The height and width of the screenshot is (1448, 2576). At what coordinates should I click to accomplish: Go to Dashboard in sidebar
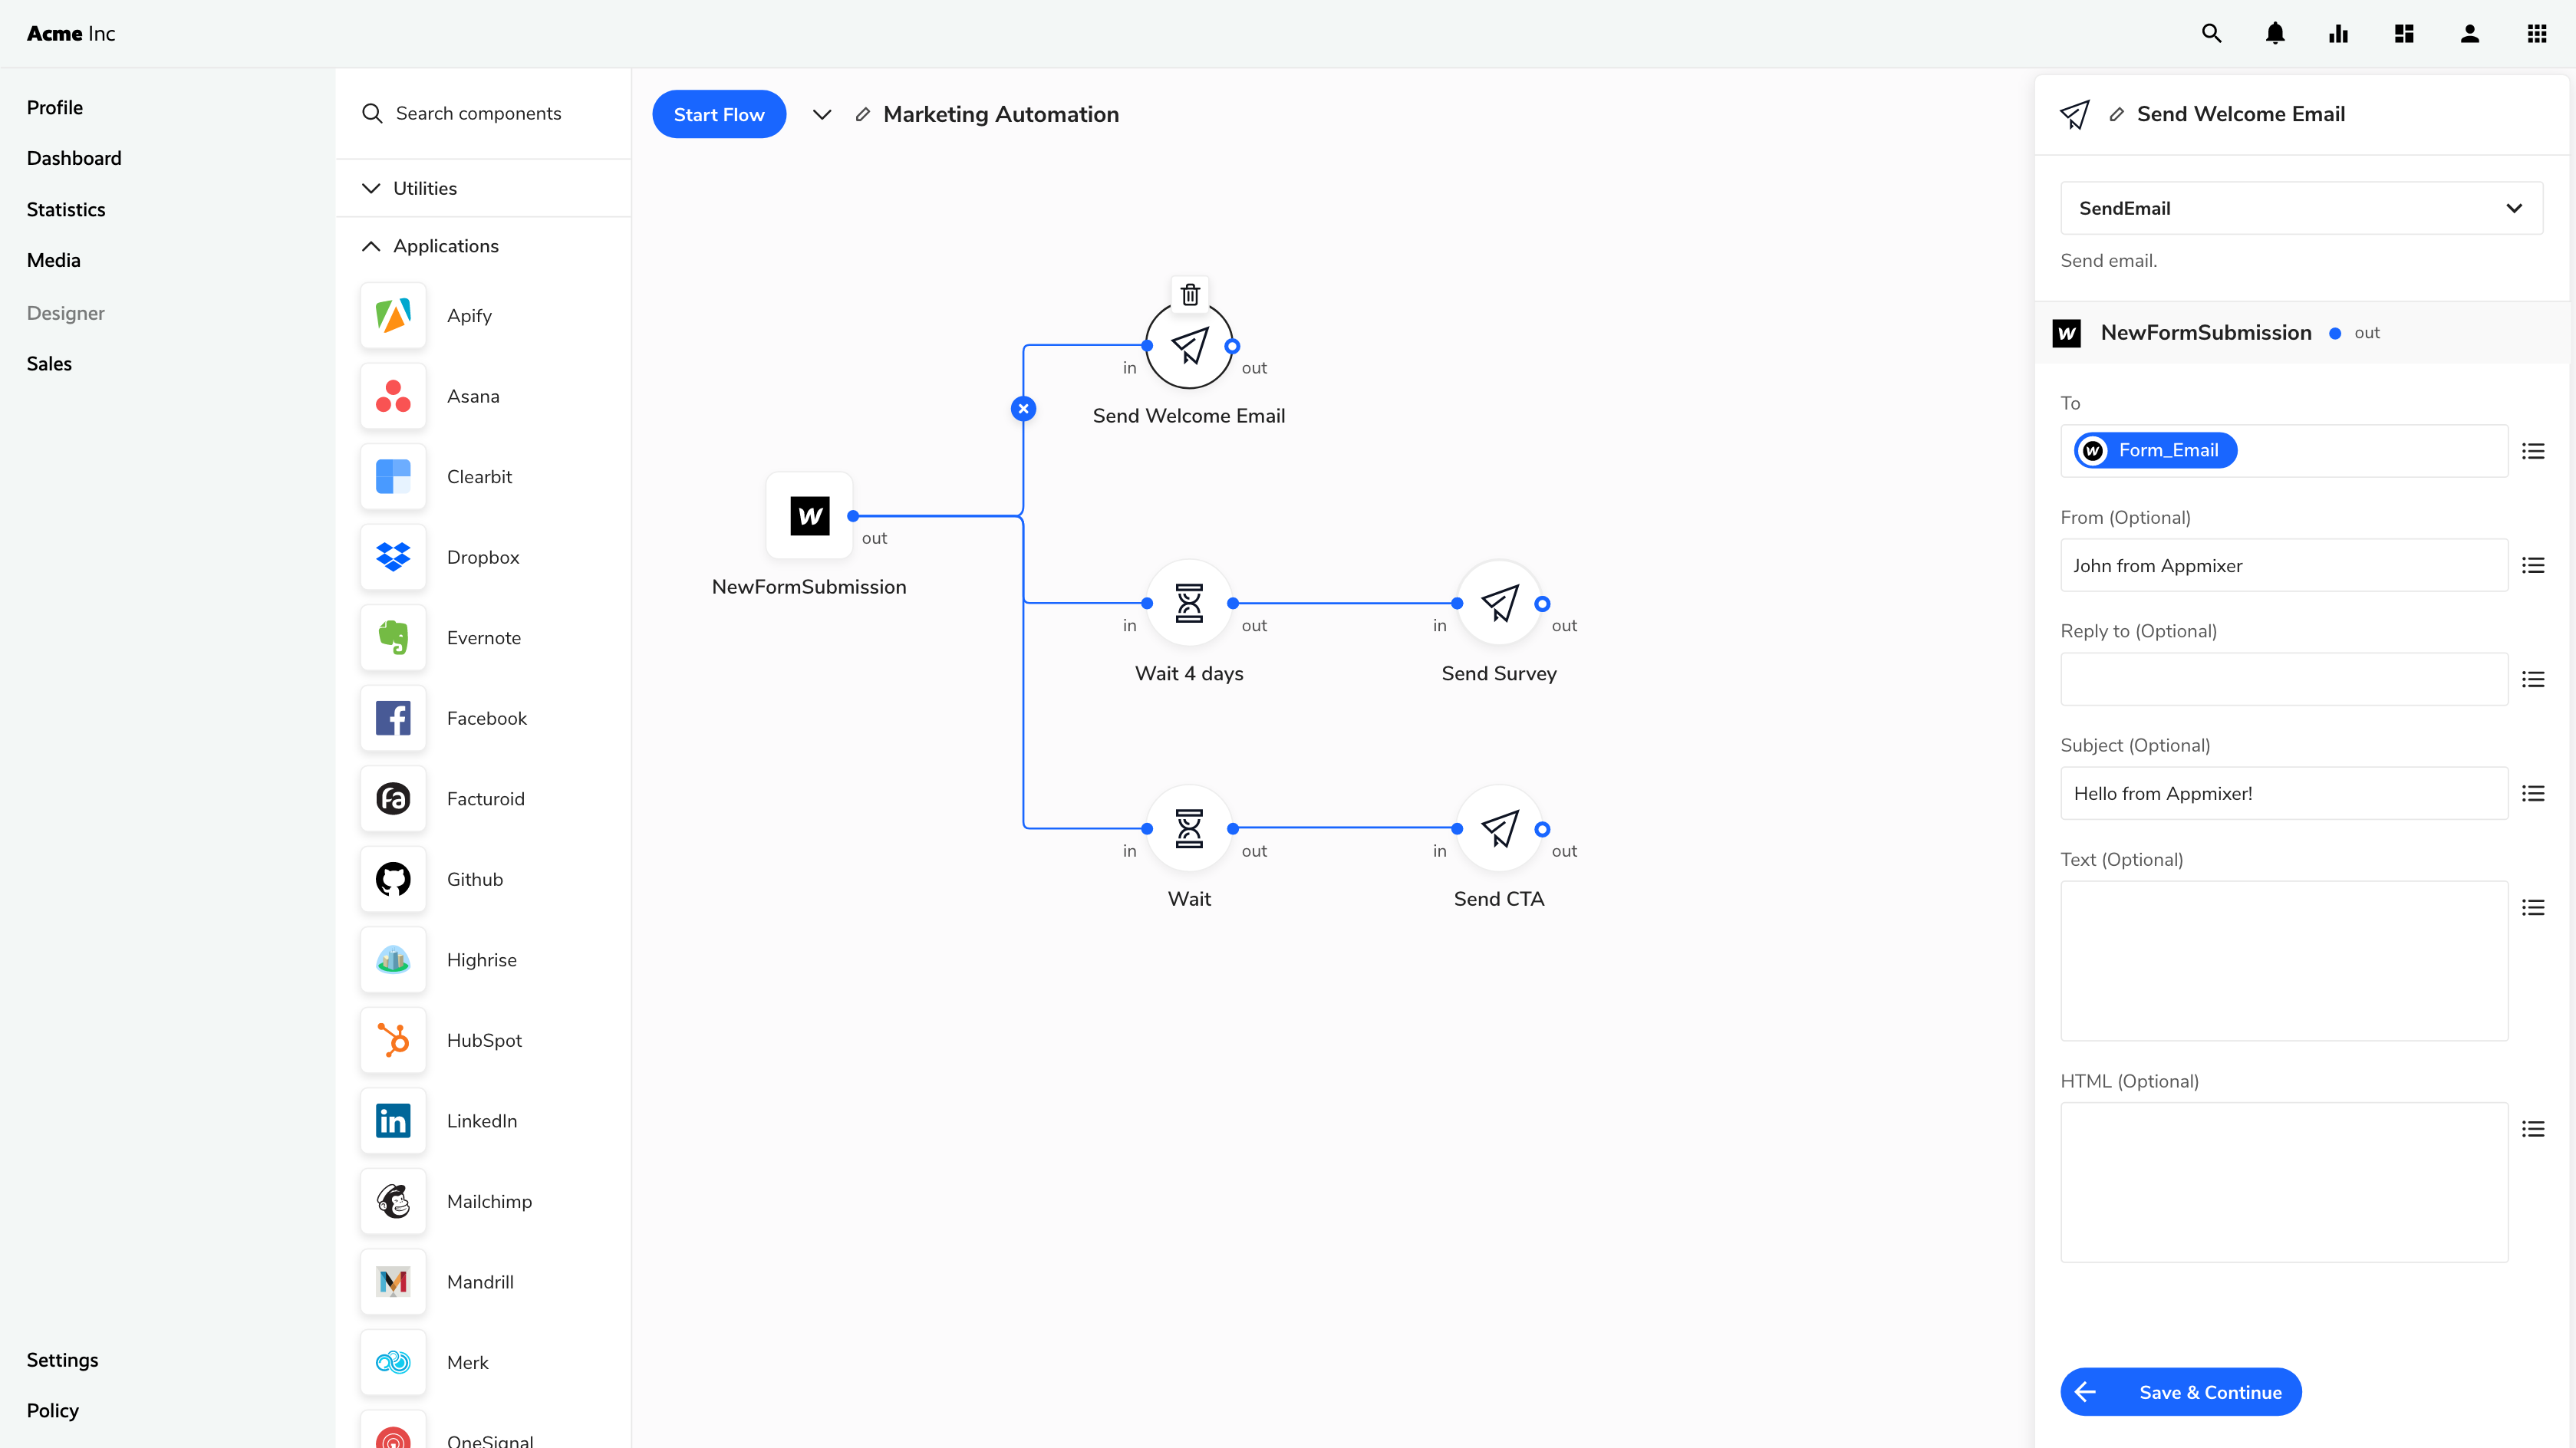click(x=74, y=158)
